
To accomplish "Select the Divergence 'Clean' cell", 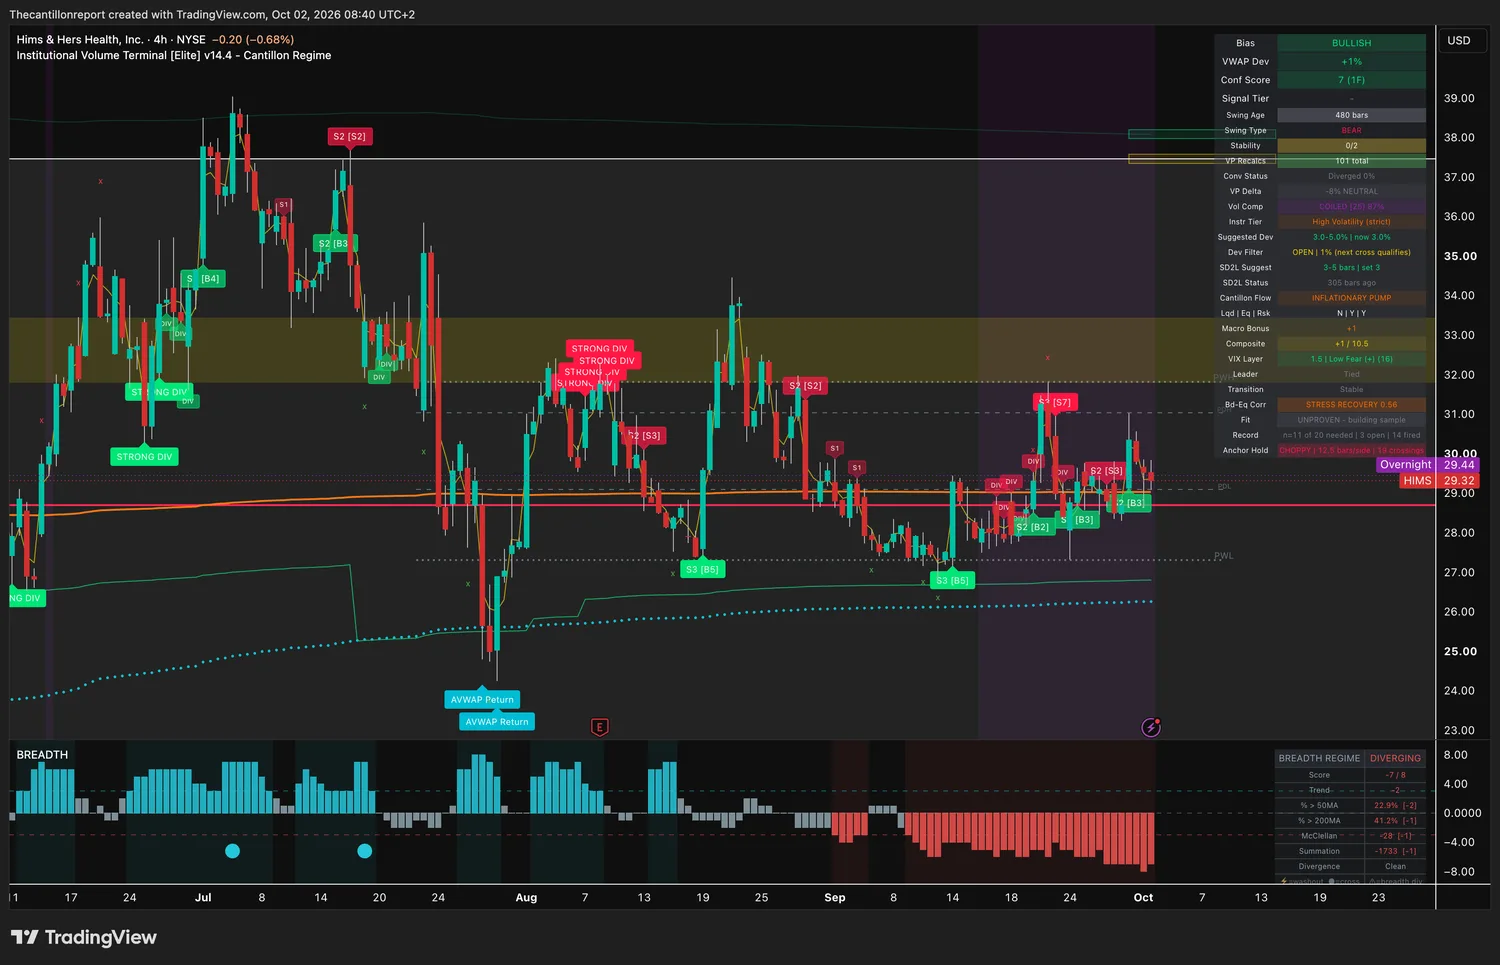I will [x=1395, y=867].
